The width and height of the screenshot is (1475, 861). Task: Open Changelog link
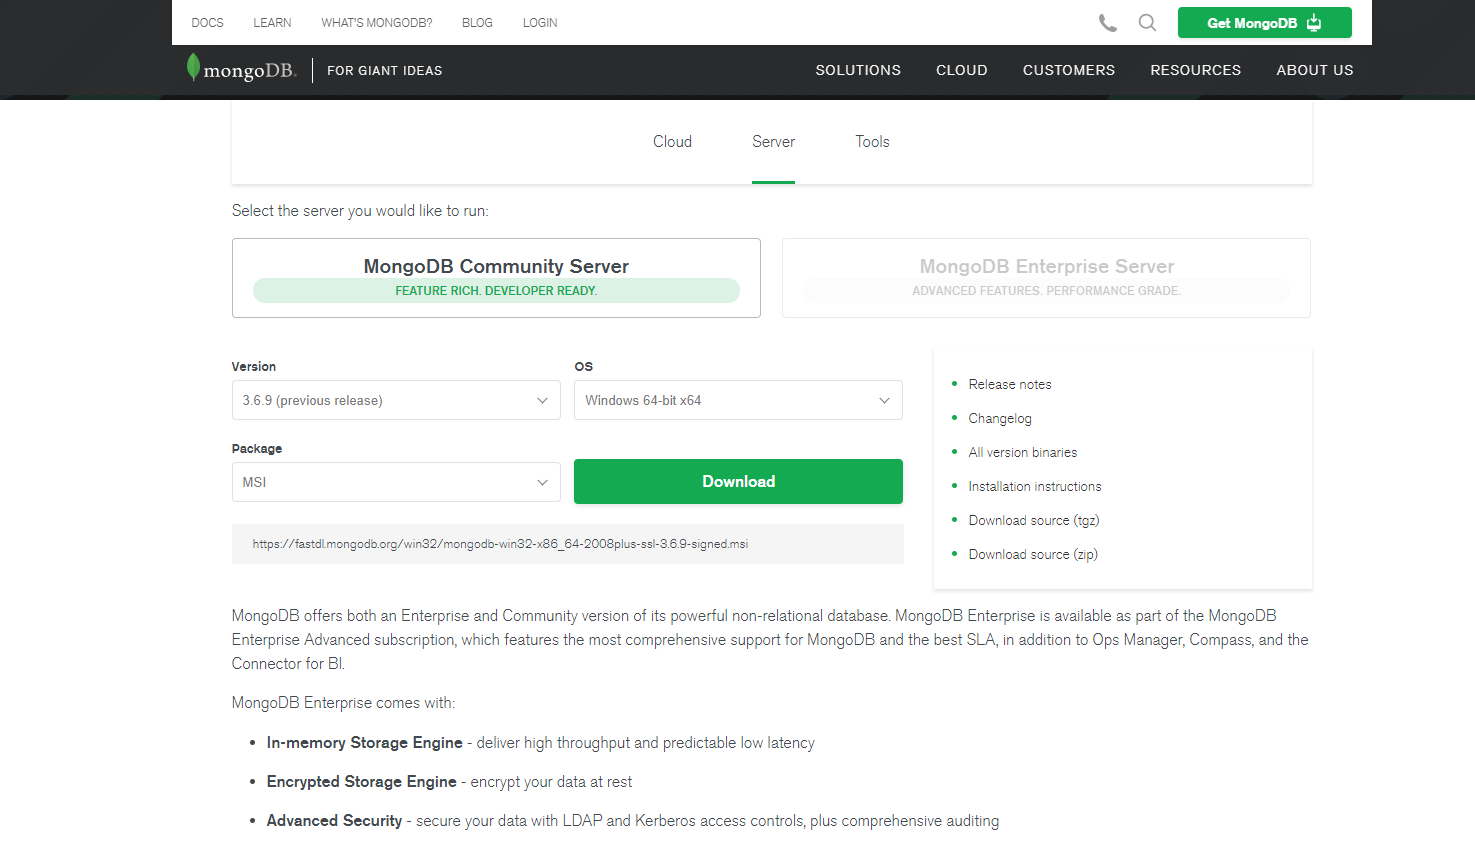[x=1000, y=418]
